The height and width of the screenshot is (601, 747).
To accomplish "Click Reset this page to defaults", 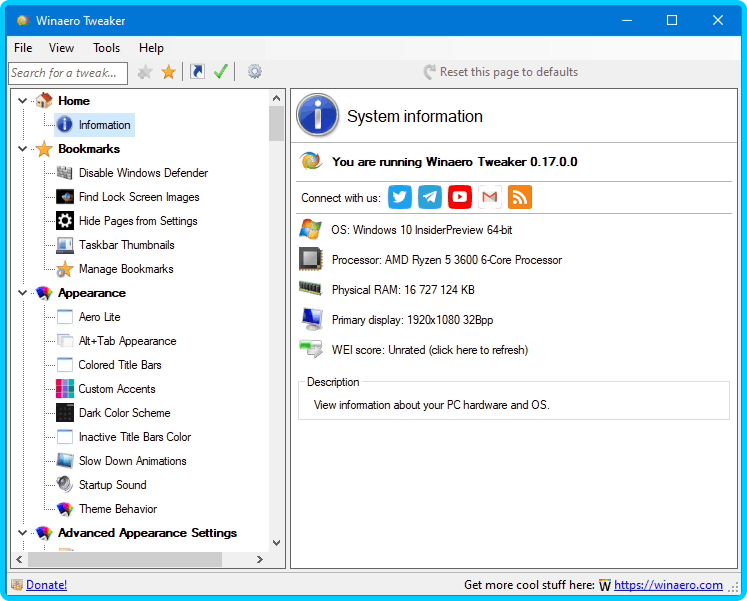I will click(508, 72).
